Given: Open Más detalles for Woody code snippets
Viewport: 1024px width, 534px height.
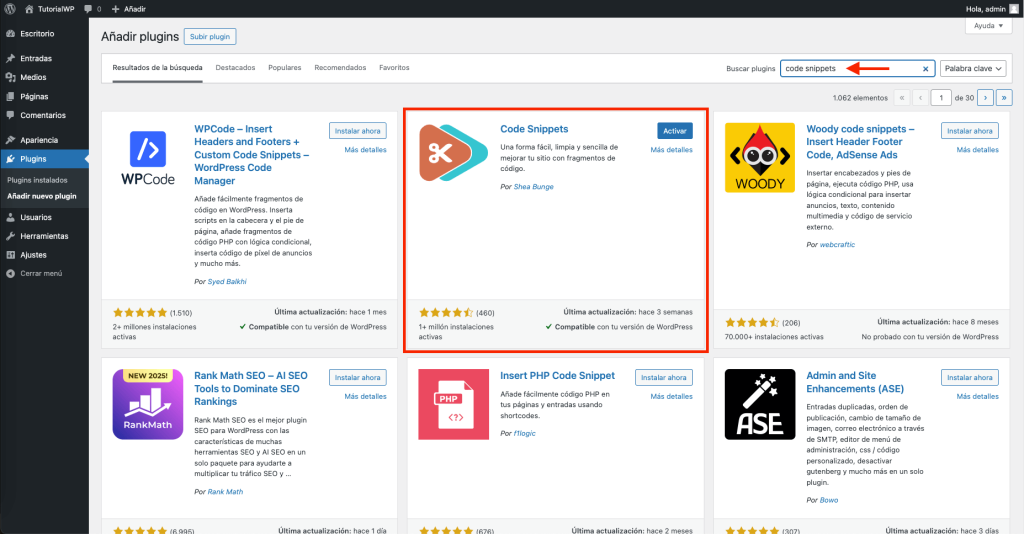Looking at the screenshot, I should point(978,150).
